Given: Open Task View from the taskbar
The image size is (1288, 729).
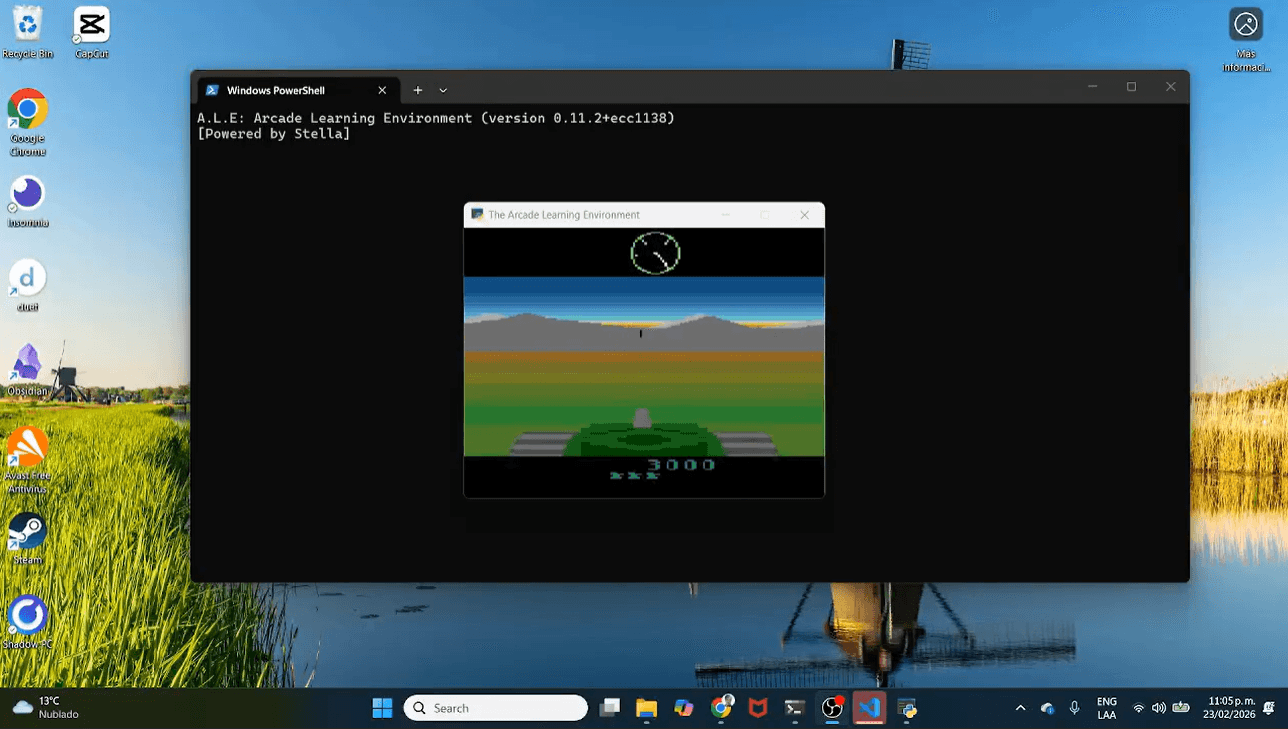Looking at the screenshot, I should (610, 708).
